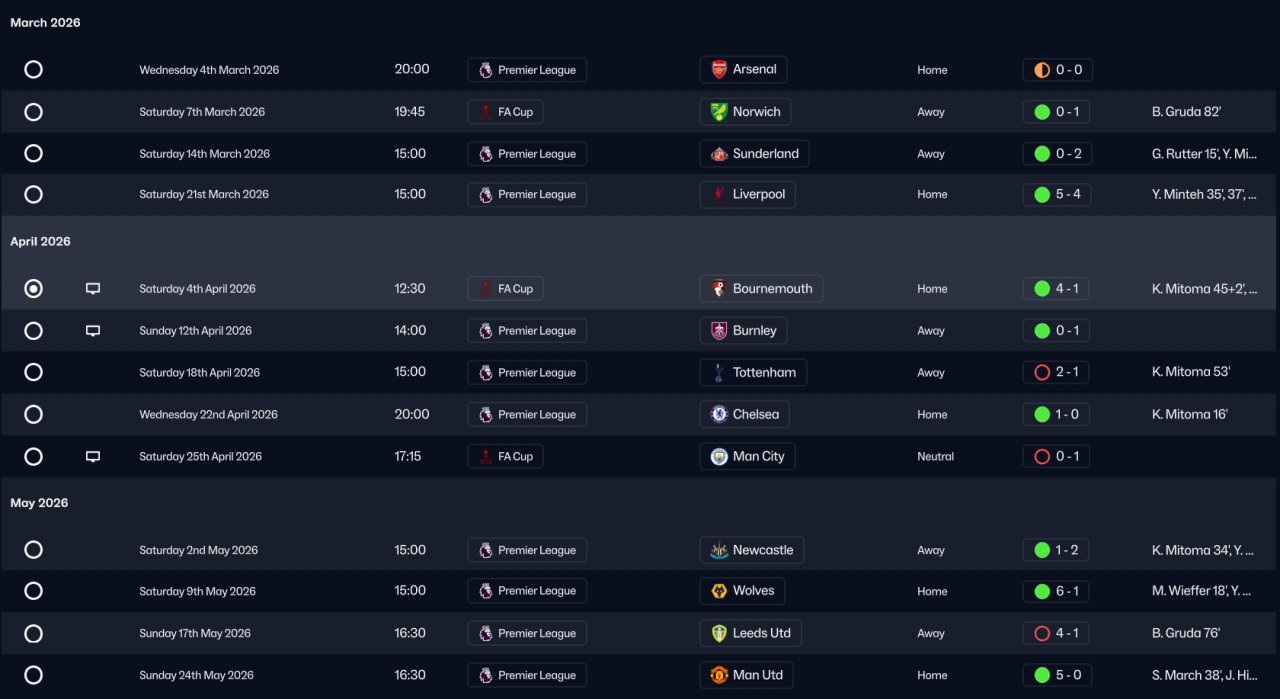Click the Tottenham club crest icon
The height and width of the screenshot is (699, 1280).
pos(719,373)
